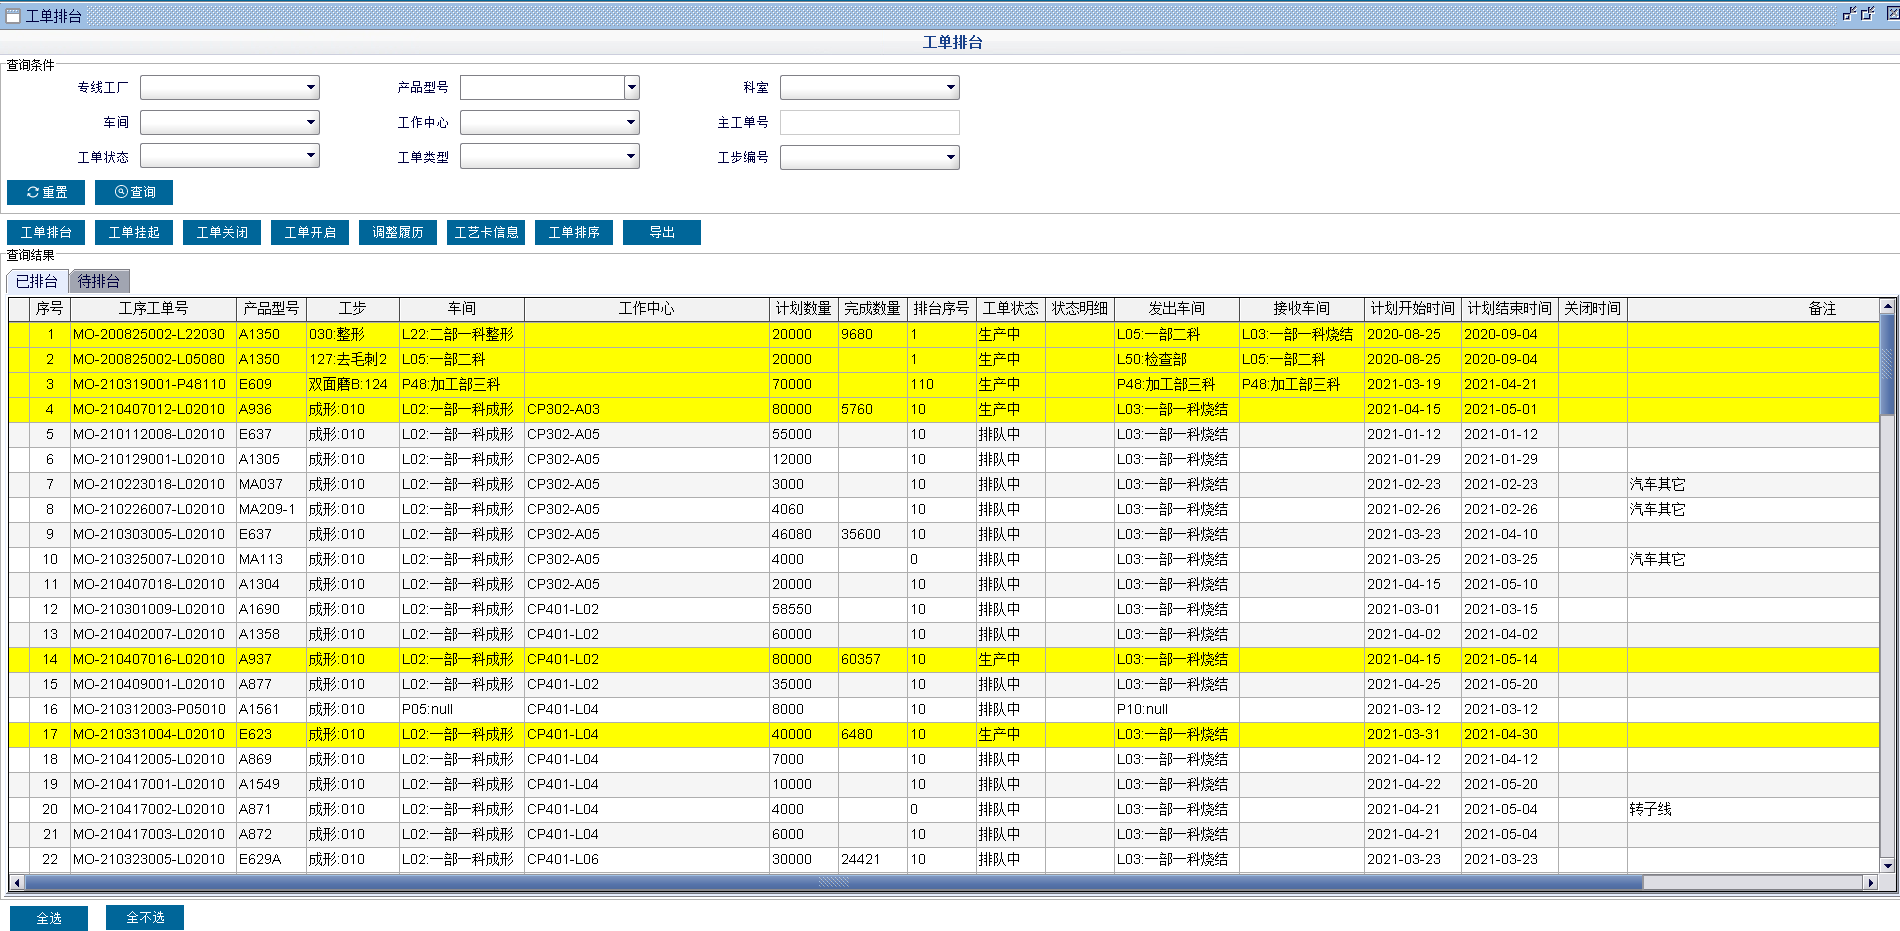Screen dimensions: 1900x931
Task: Expand the 产品型号 combo box
Action: [631, 88]
